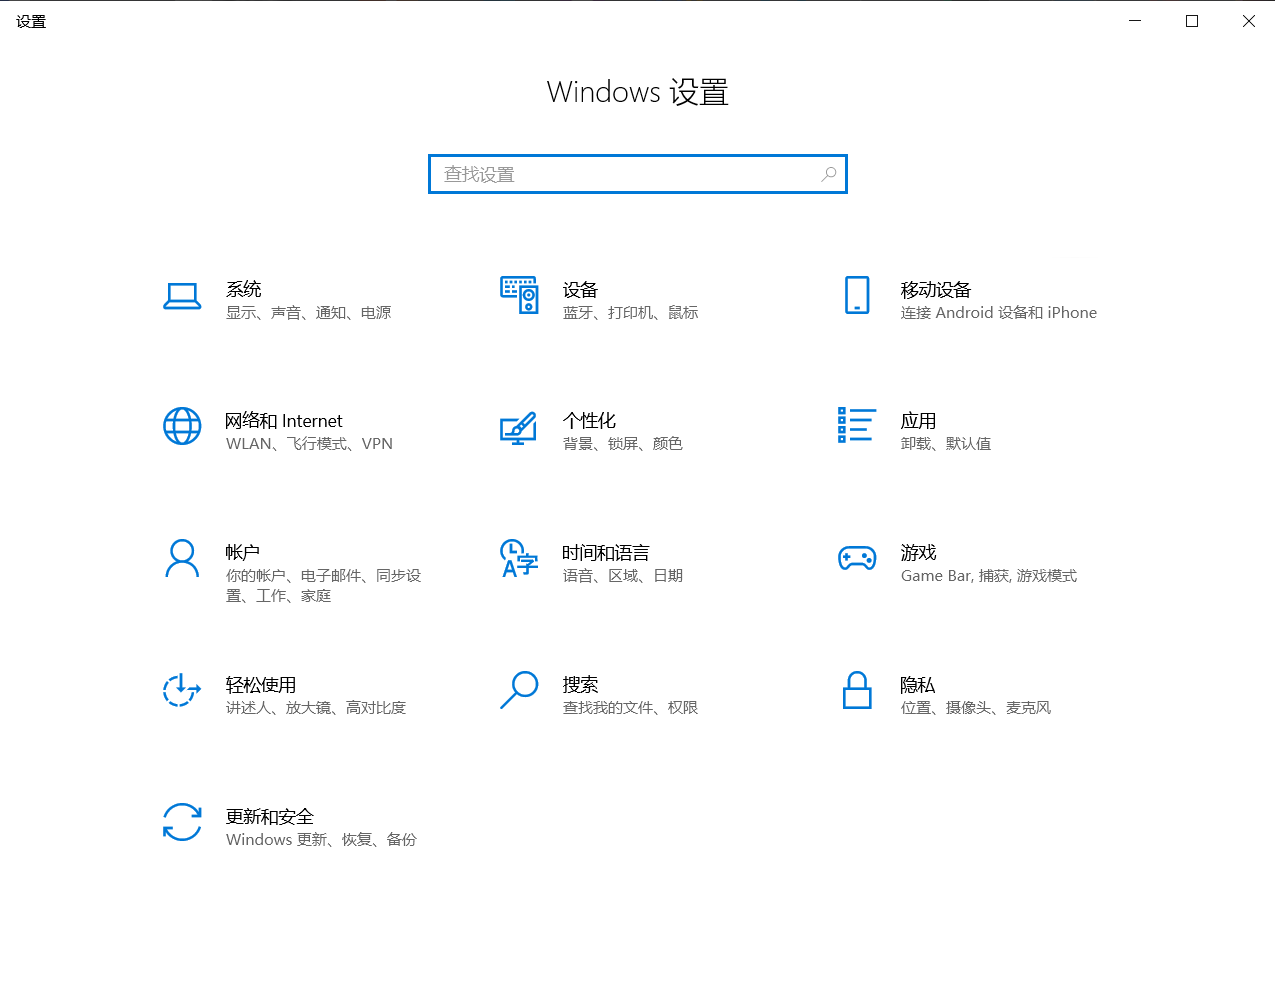The image size is (1275, 1000).
Task: Click the padlock icon for 隐私
Action: [x=857, y=690]
